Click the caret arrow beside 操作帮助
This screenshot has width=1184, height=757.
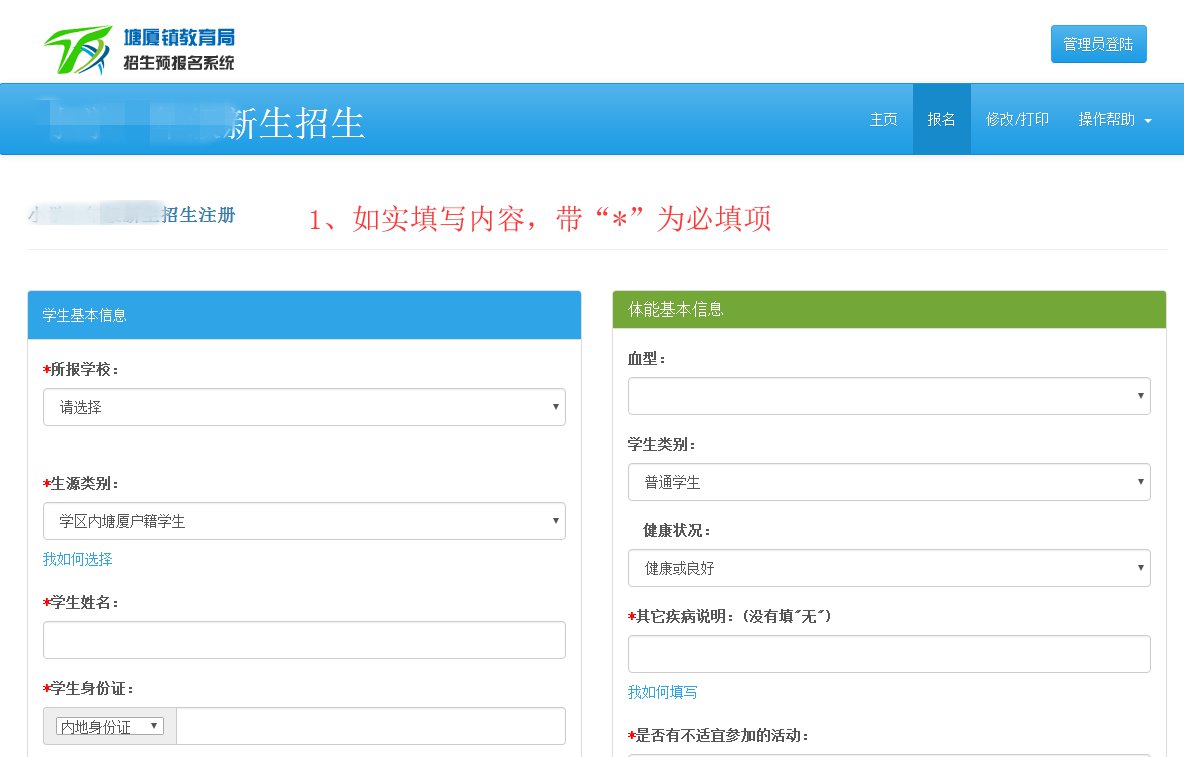(1148, 121)
